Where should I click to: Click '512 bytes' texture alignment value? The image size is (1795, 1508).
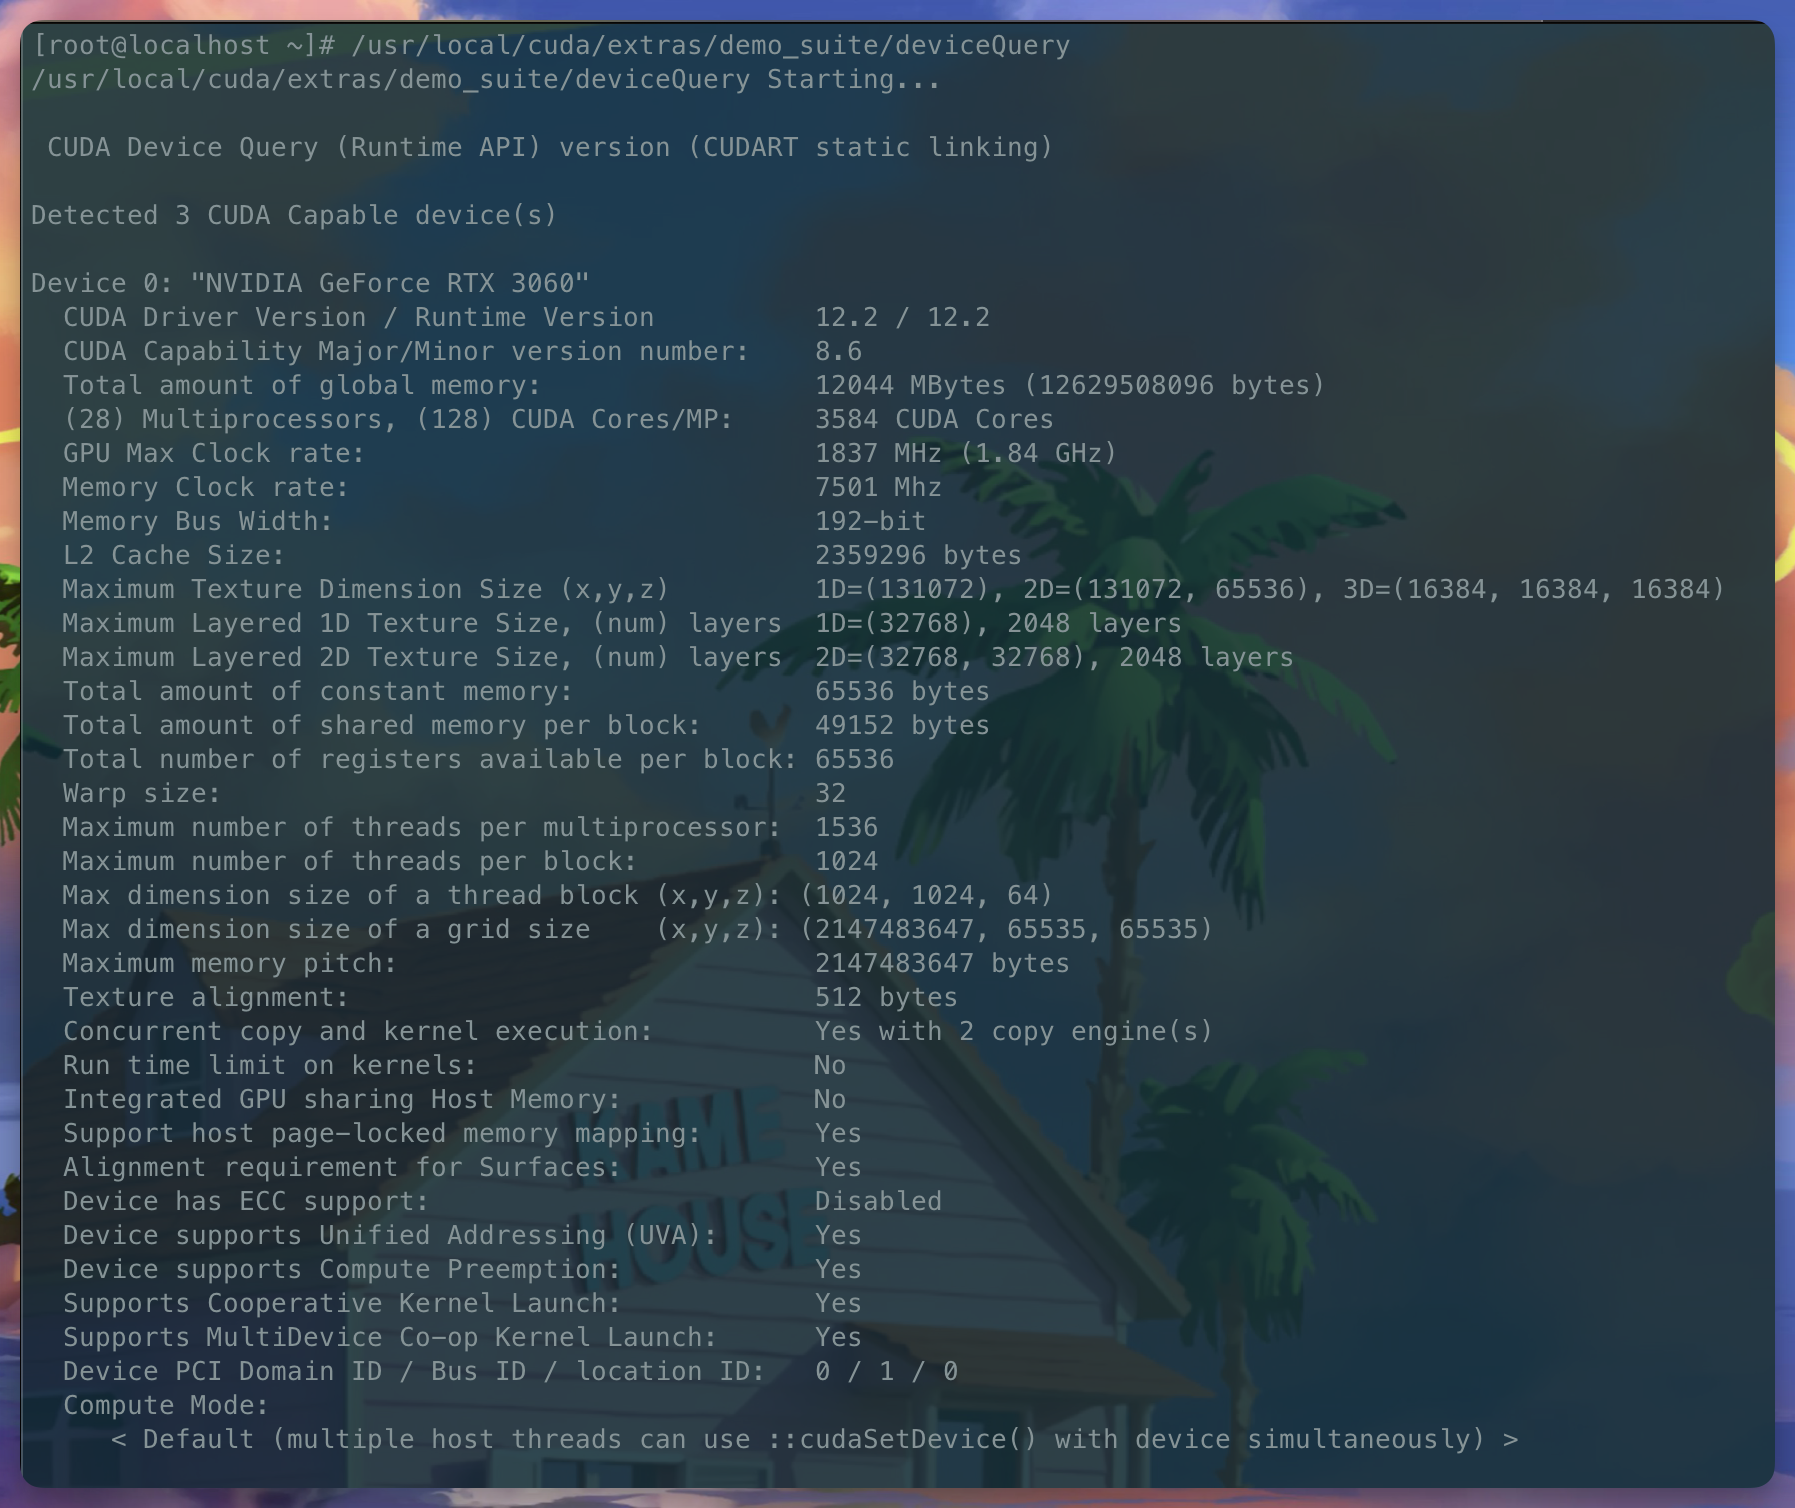886,998
